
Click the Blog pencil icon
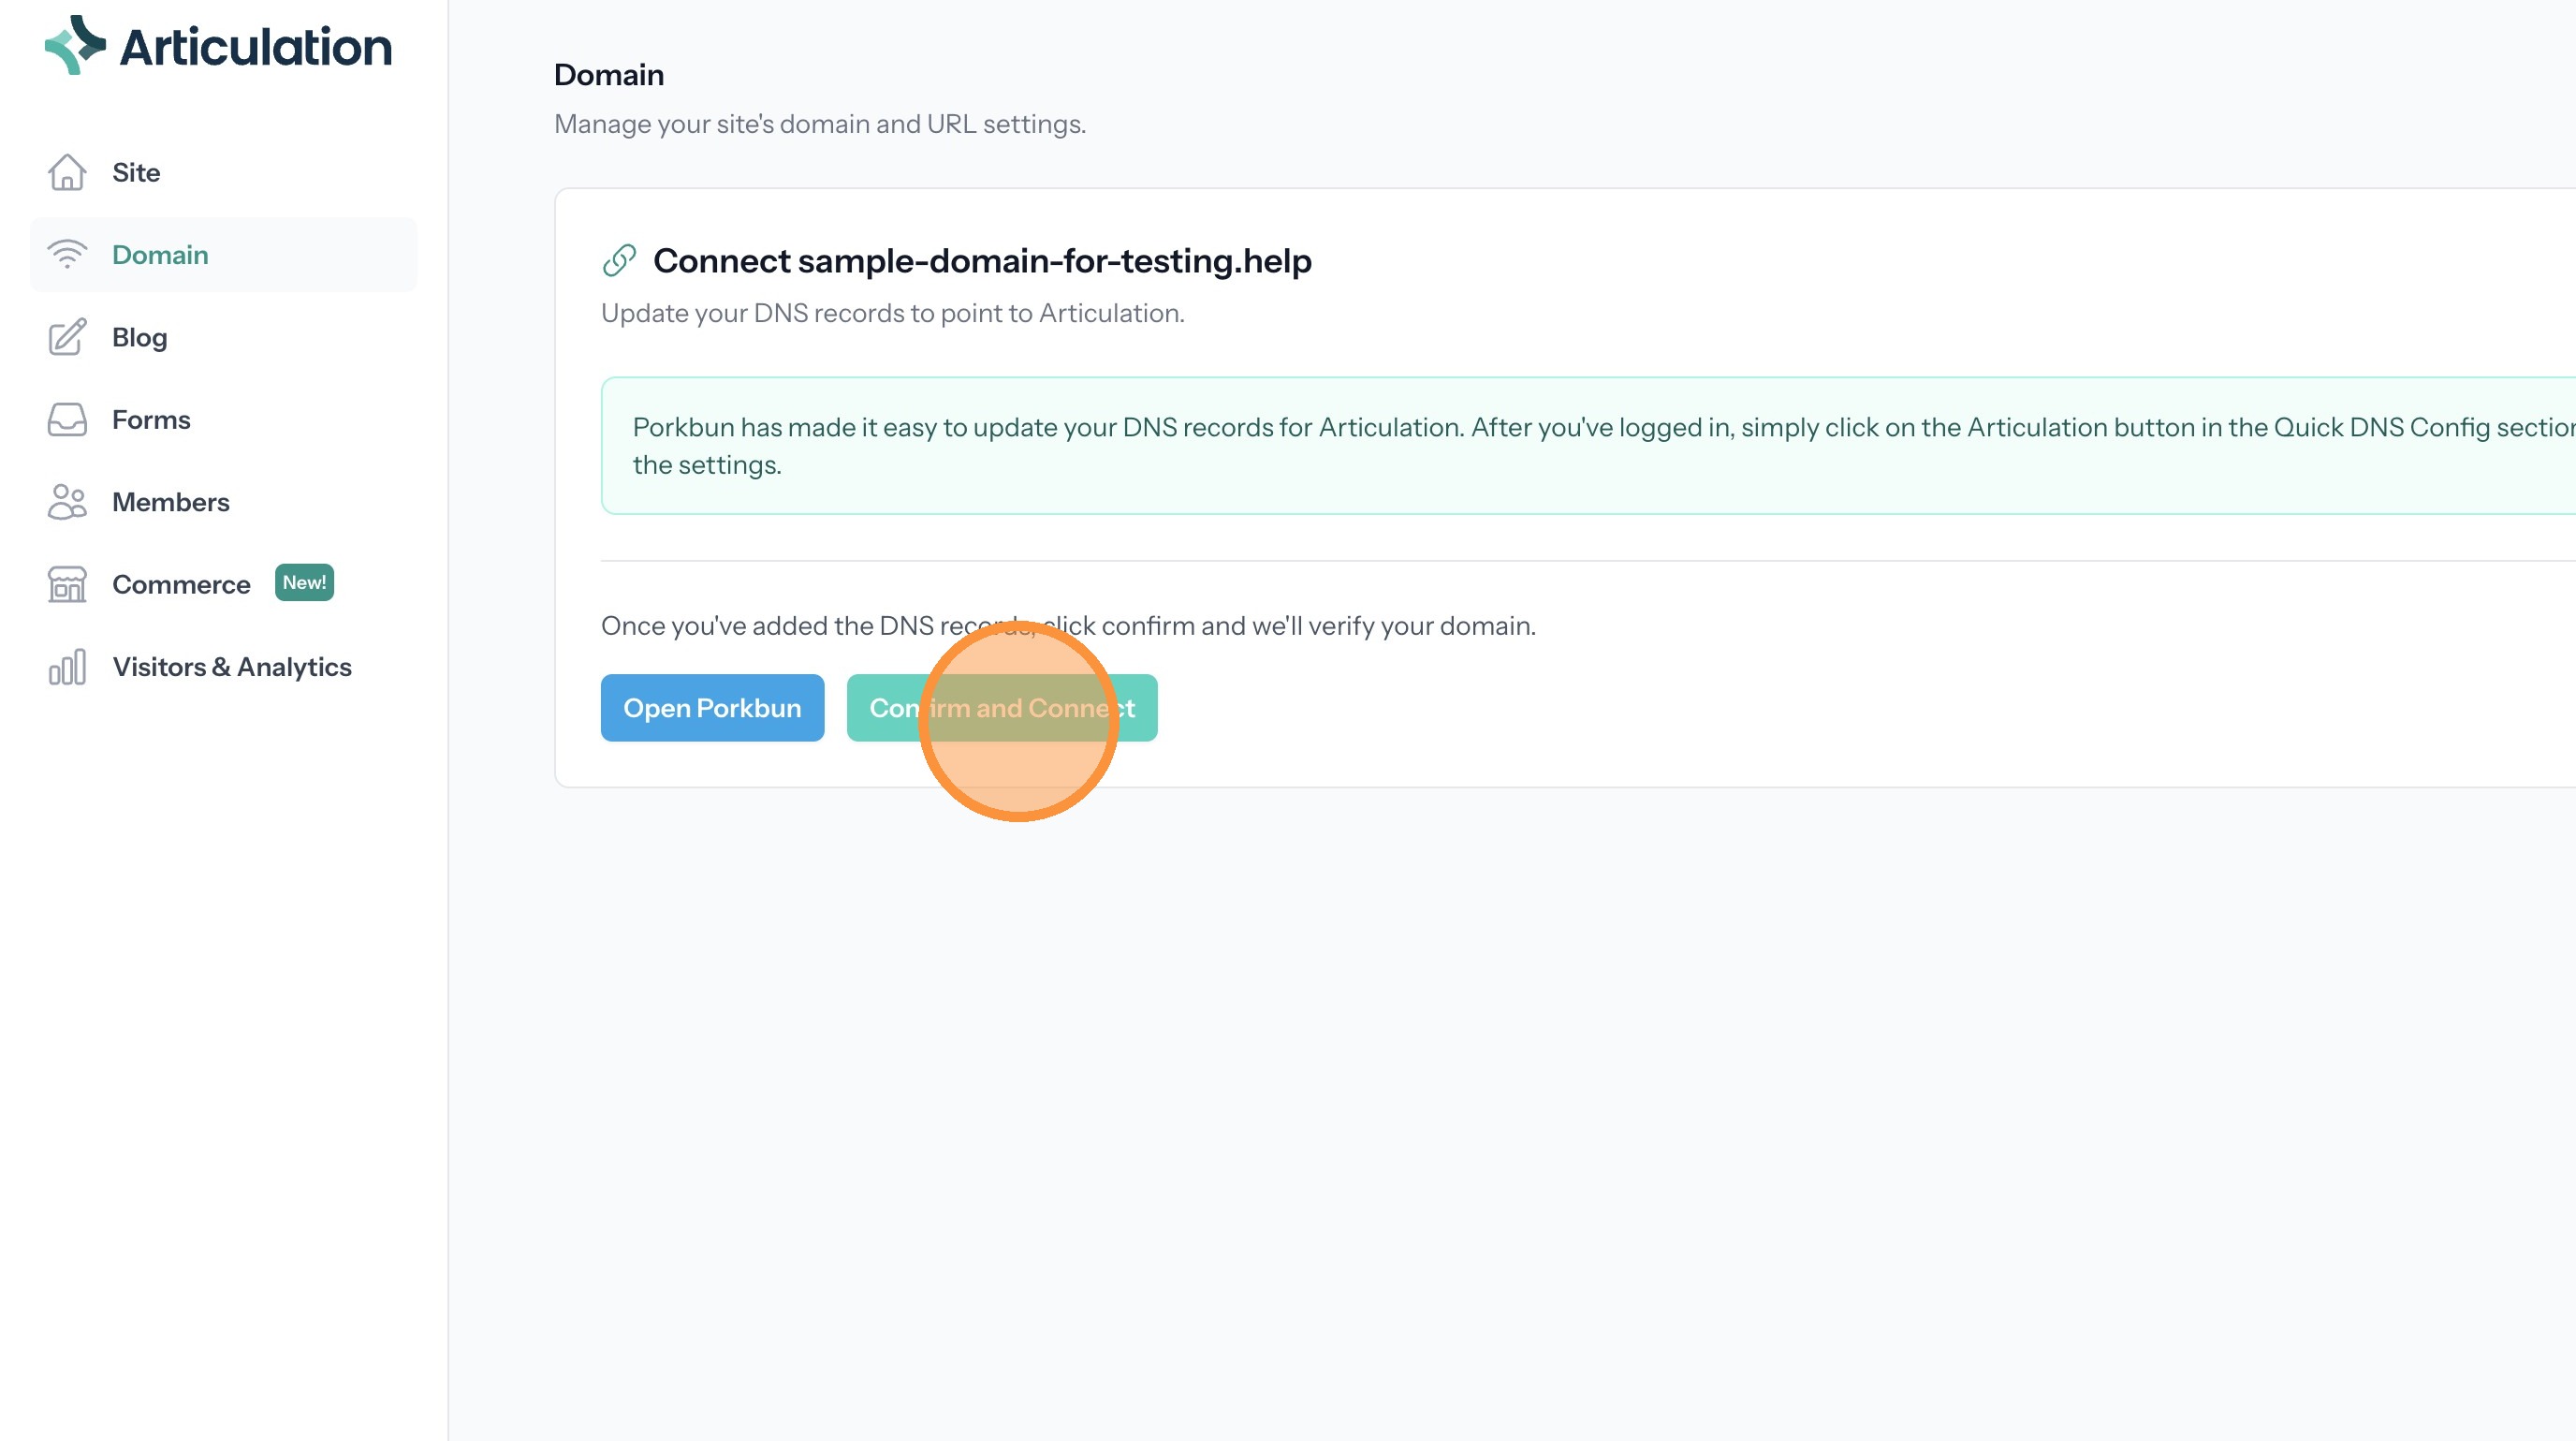[67, 337]
